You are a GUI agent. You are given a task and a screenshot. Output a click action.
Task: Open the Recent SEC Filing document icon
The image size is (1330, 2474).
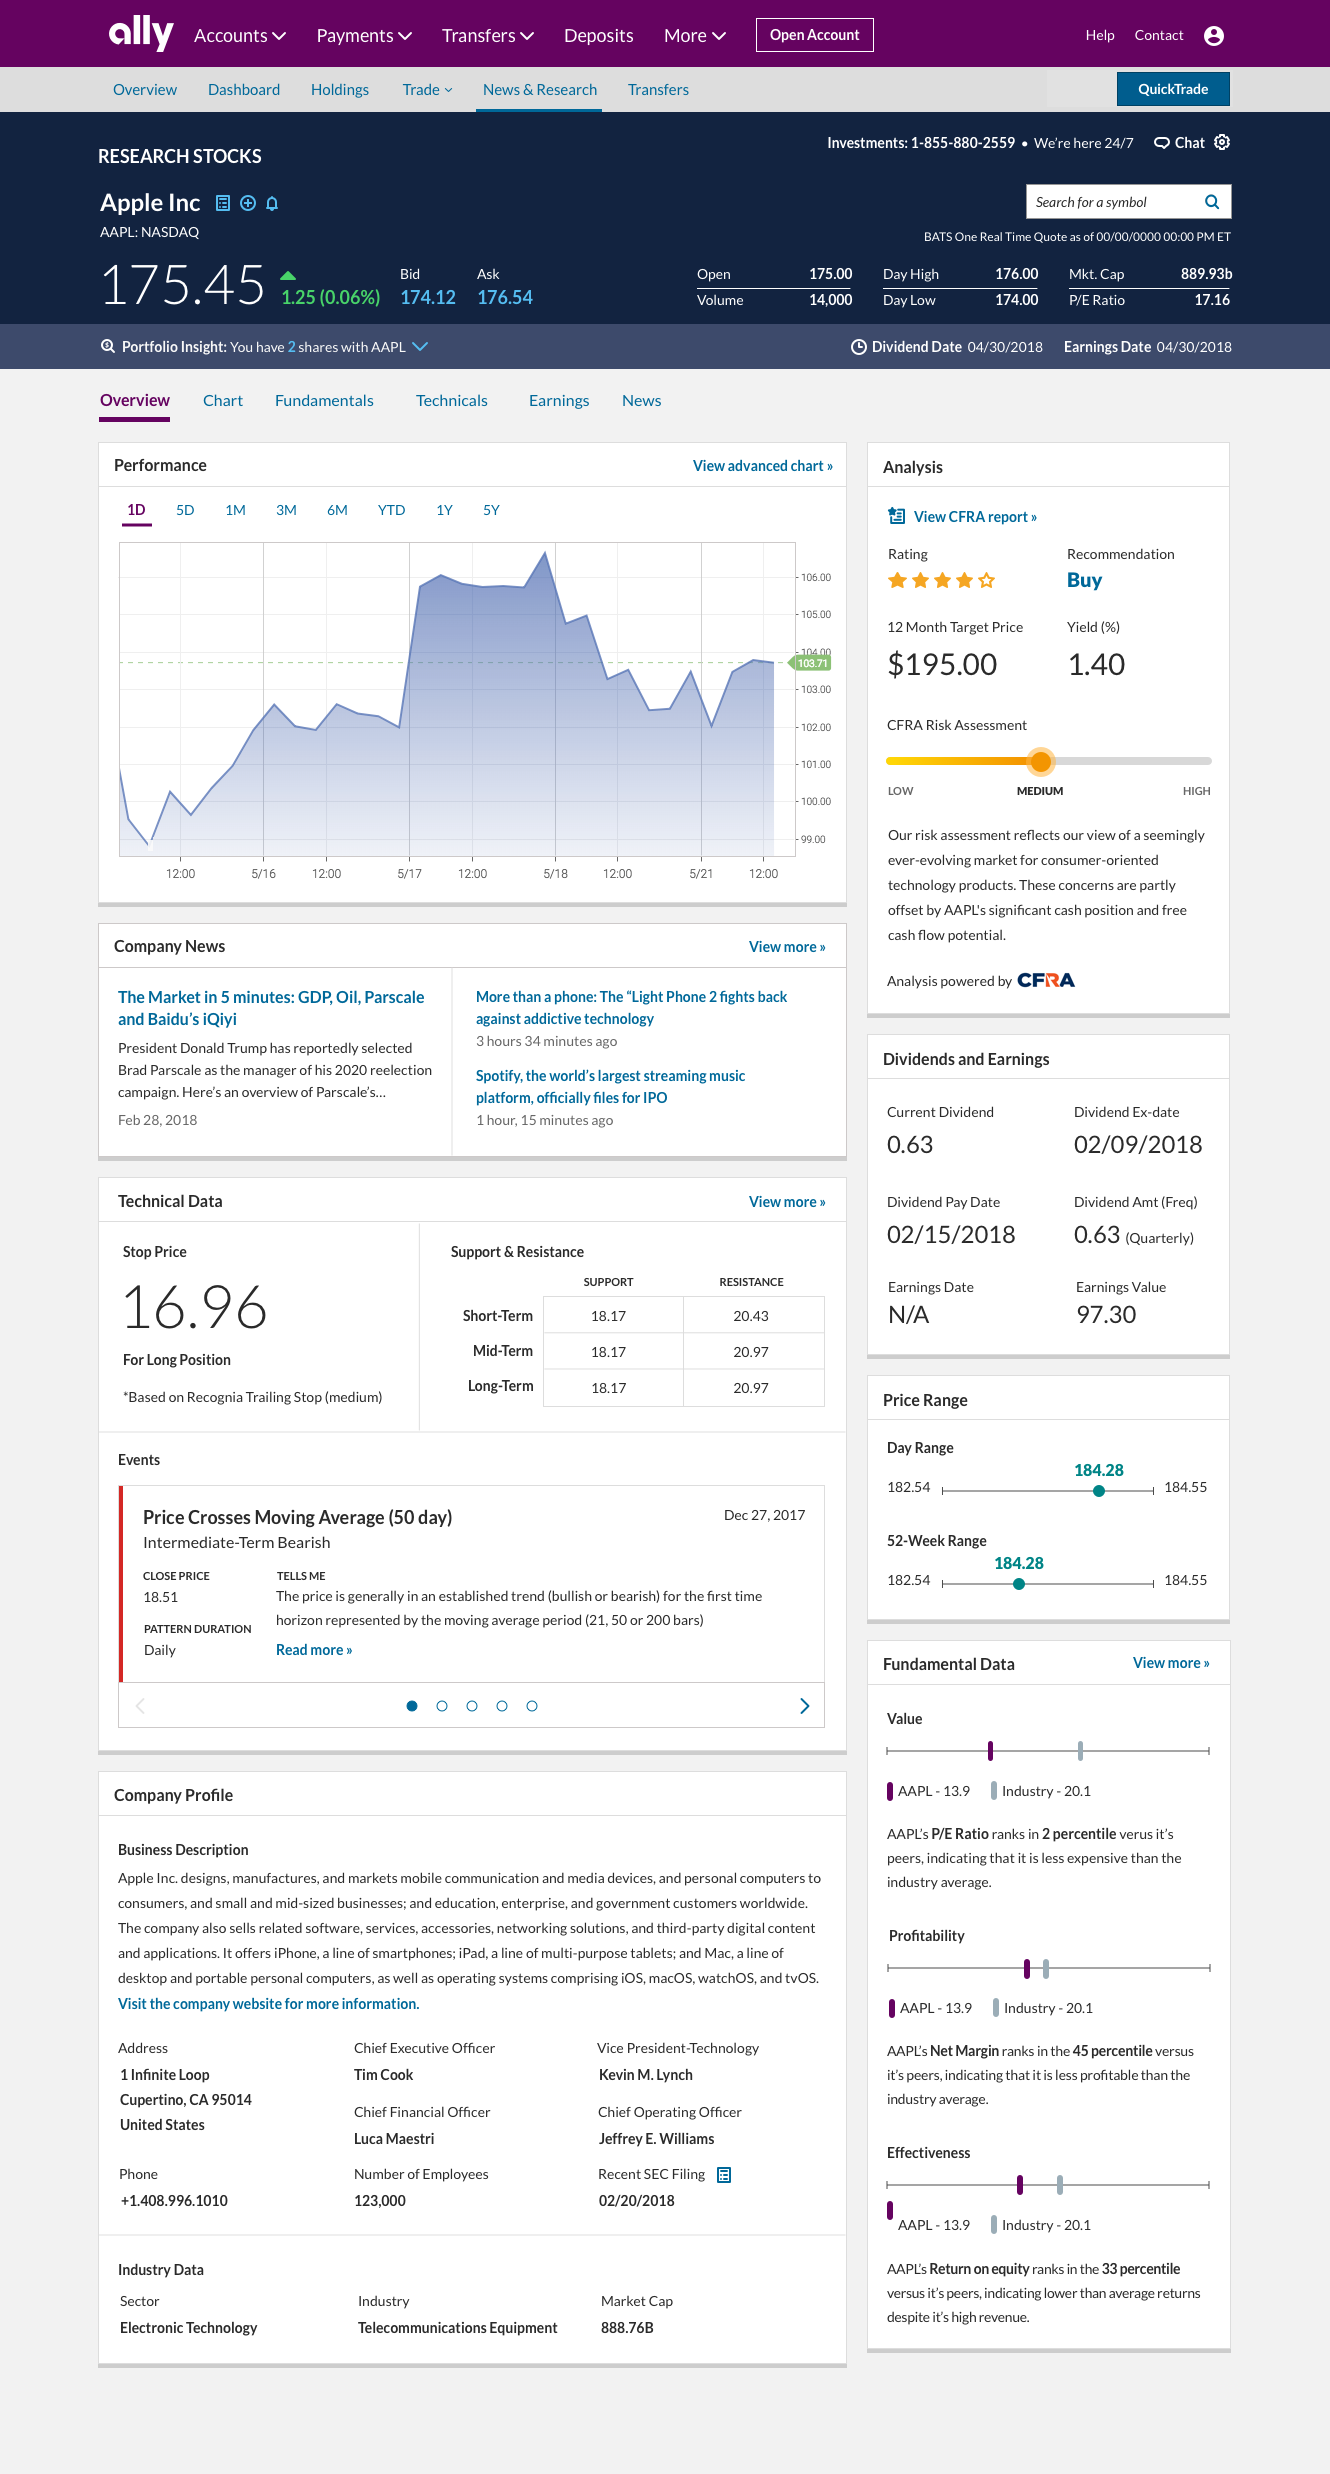pyautogui.click(x=724, y=2175)
